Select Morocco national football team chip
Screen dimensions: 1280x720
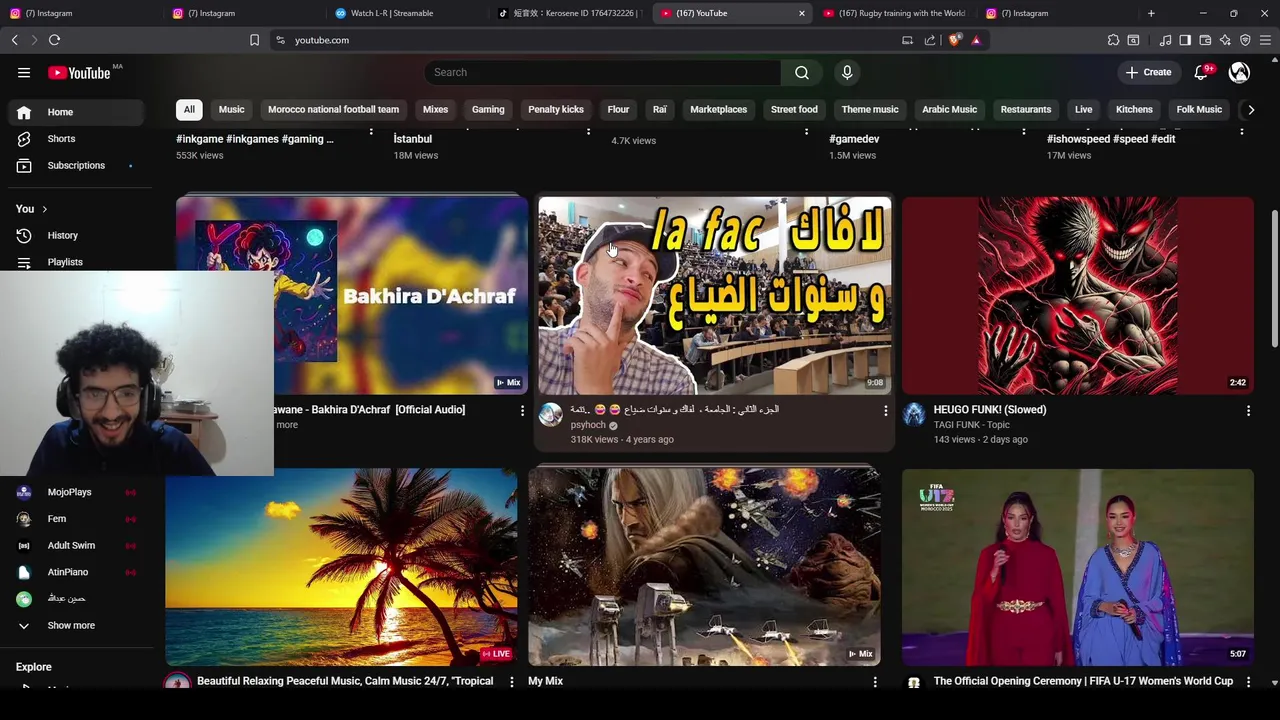pyautogui.click(x=333, y=109)
